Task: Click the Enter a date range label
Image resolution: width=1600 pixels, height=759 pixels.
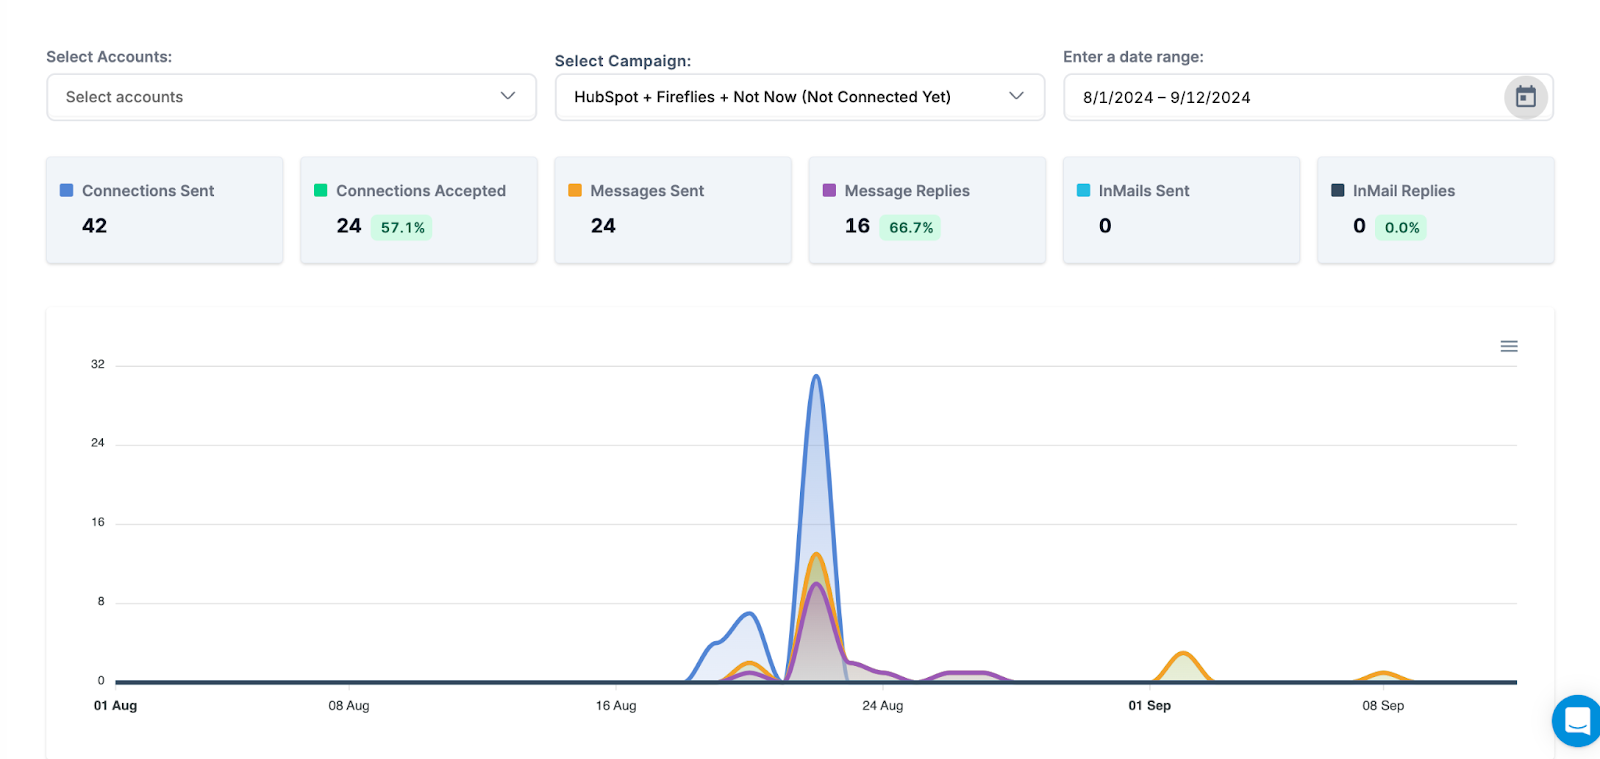Action: pyautogui.click(x=1133, y=57)
